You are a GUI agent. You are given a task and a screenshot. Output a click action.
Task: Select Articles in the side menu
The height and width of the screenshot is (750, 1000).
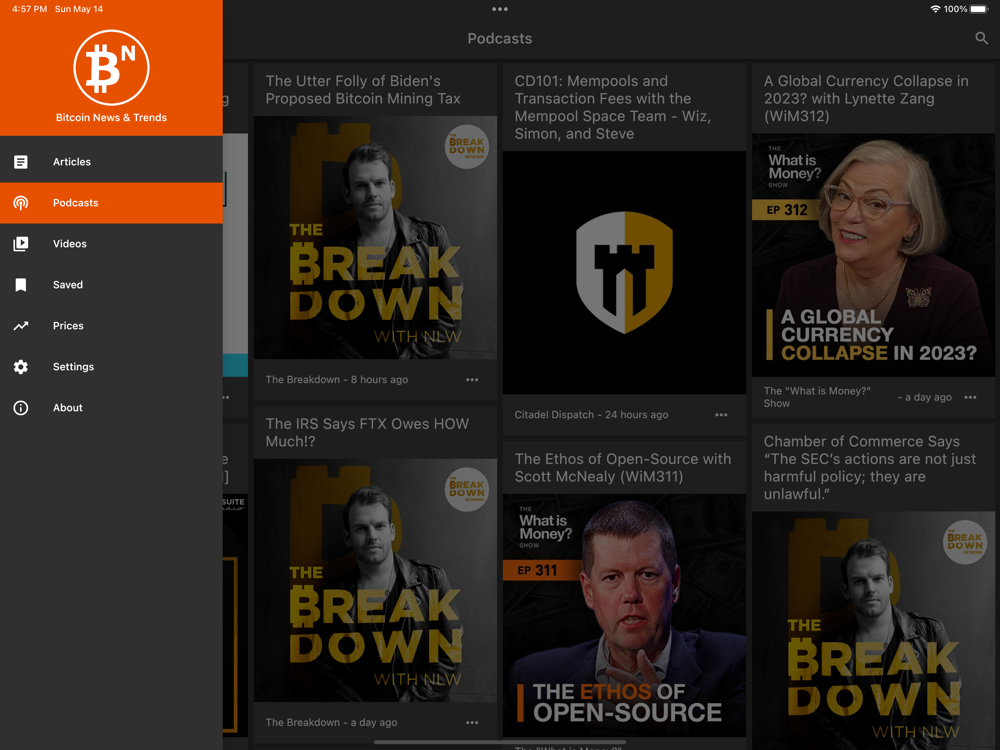[111, 162]
